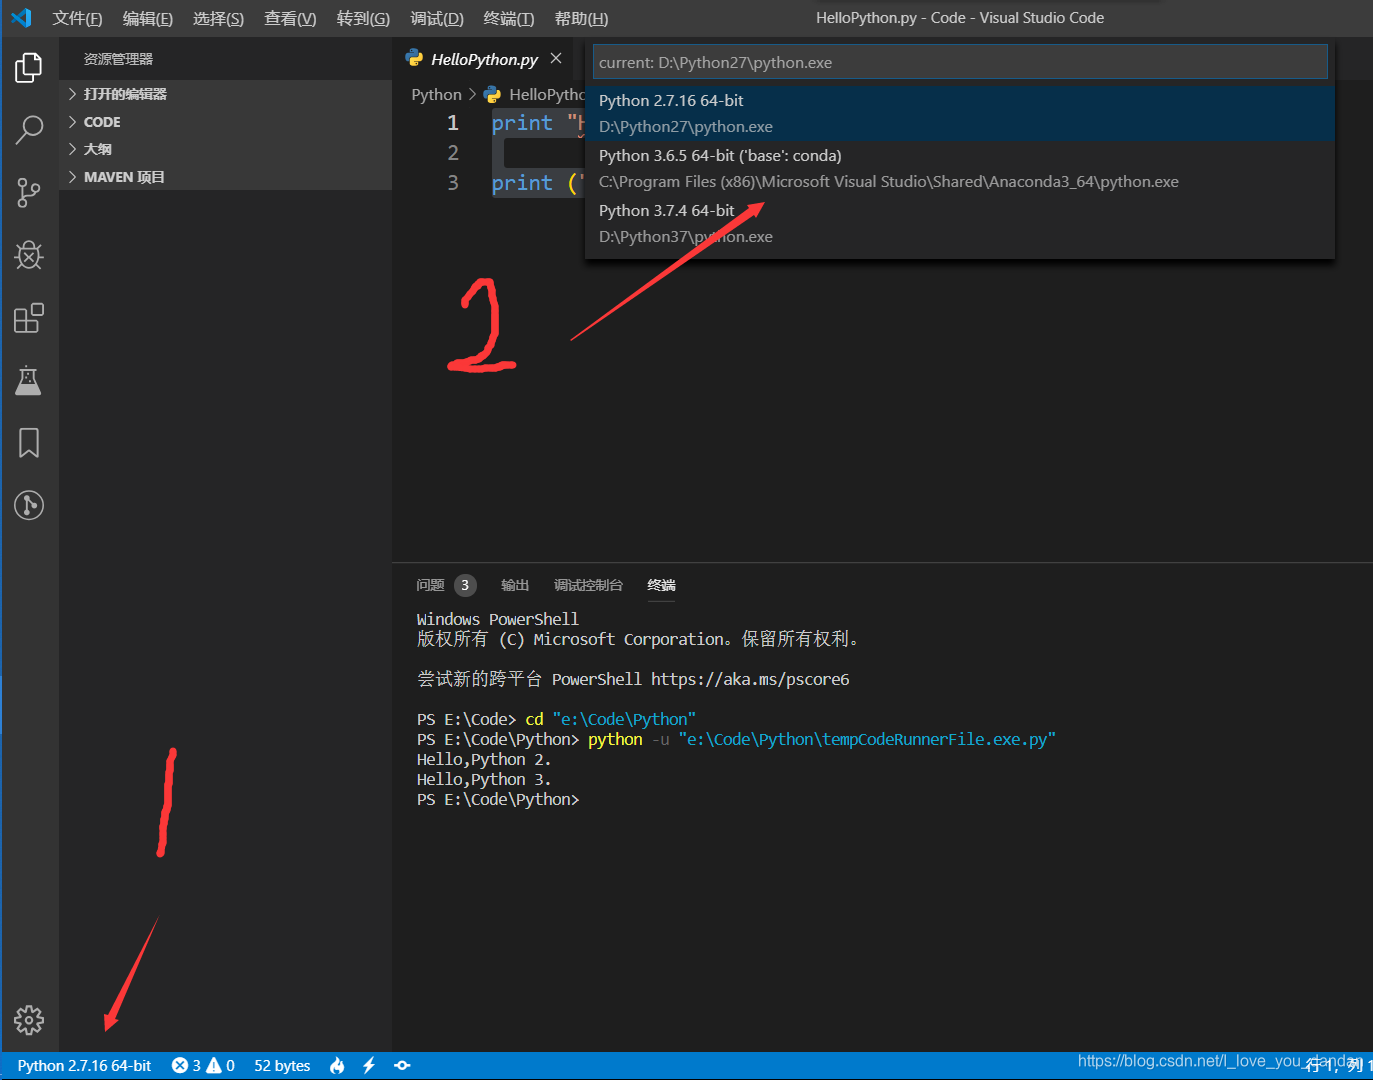1373x1080 pixels.
Task: Click line number 2 in editor
Action: (x=453, y=153)
